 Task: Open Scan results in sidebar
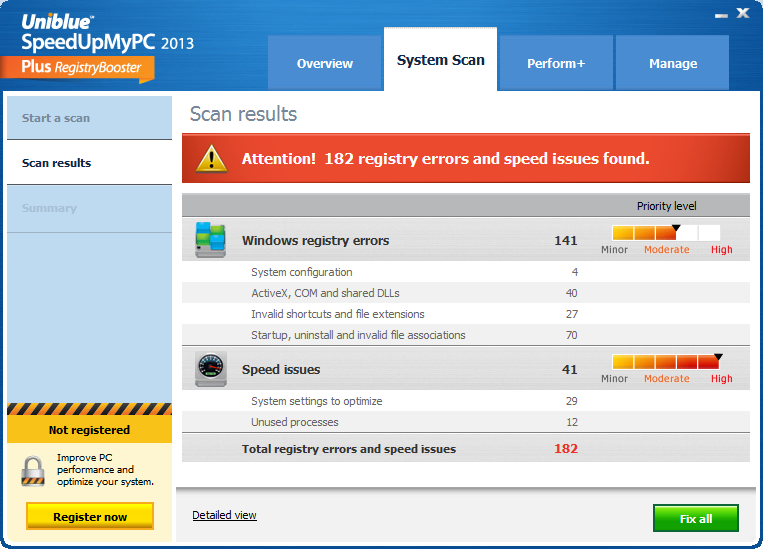point(90,163)
